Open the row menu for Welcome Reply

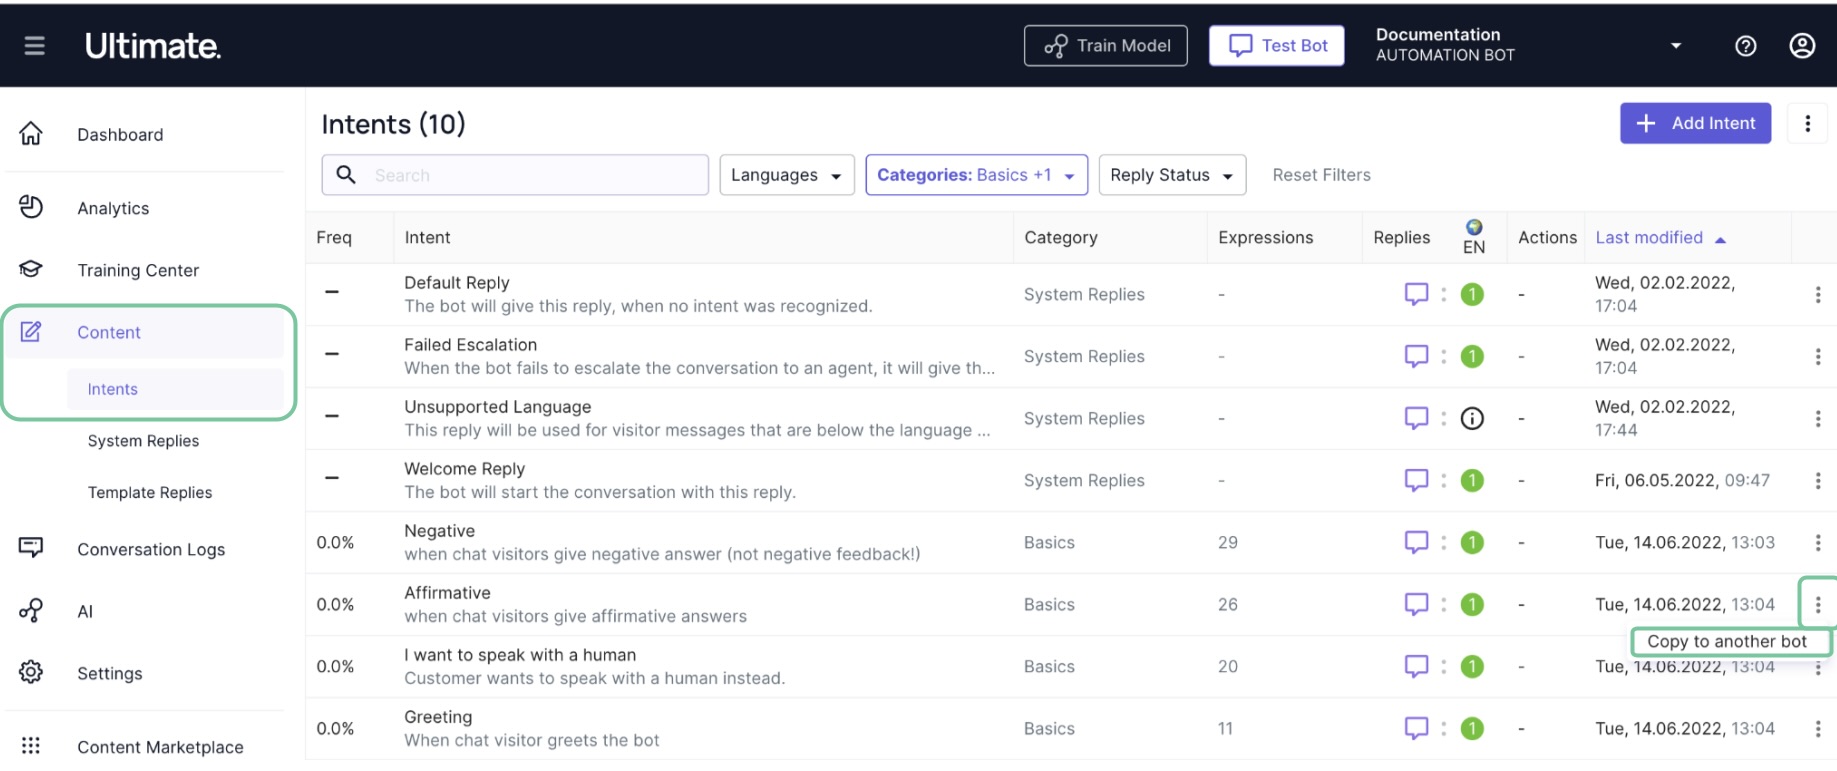point(1818,480)
